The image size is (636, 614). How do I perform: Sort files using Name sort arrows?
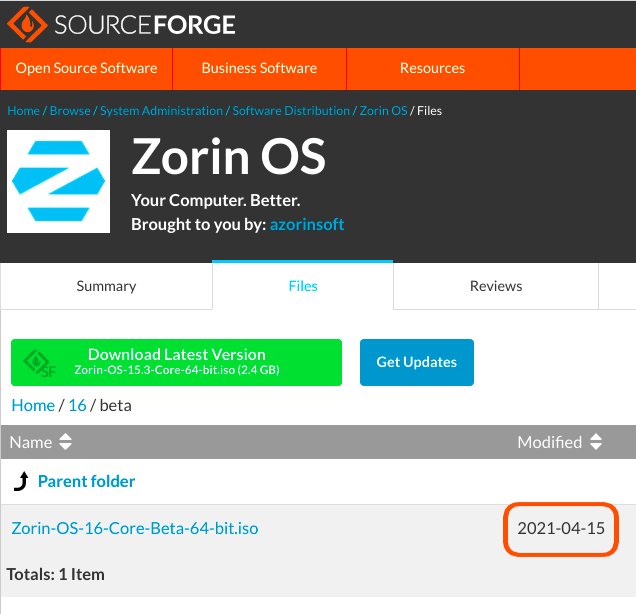pos(66,441)
